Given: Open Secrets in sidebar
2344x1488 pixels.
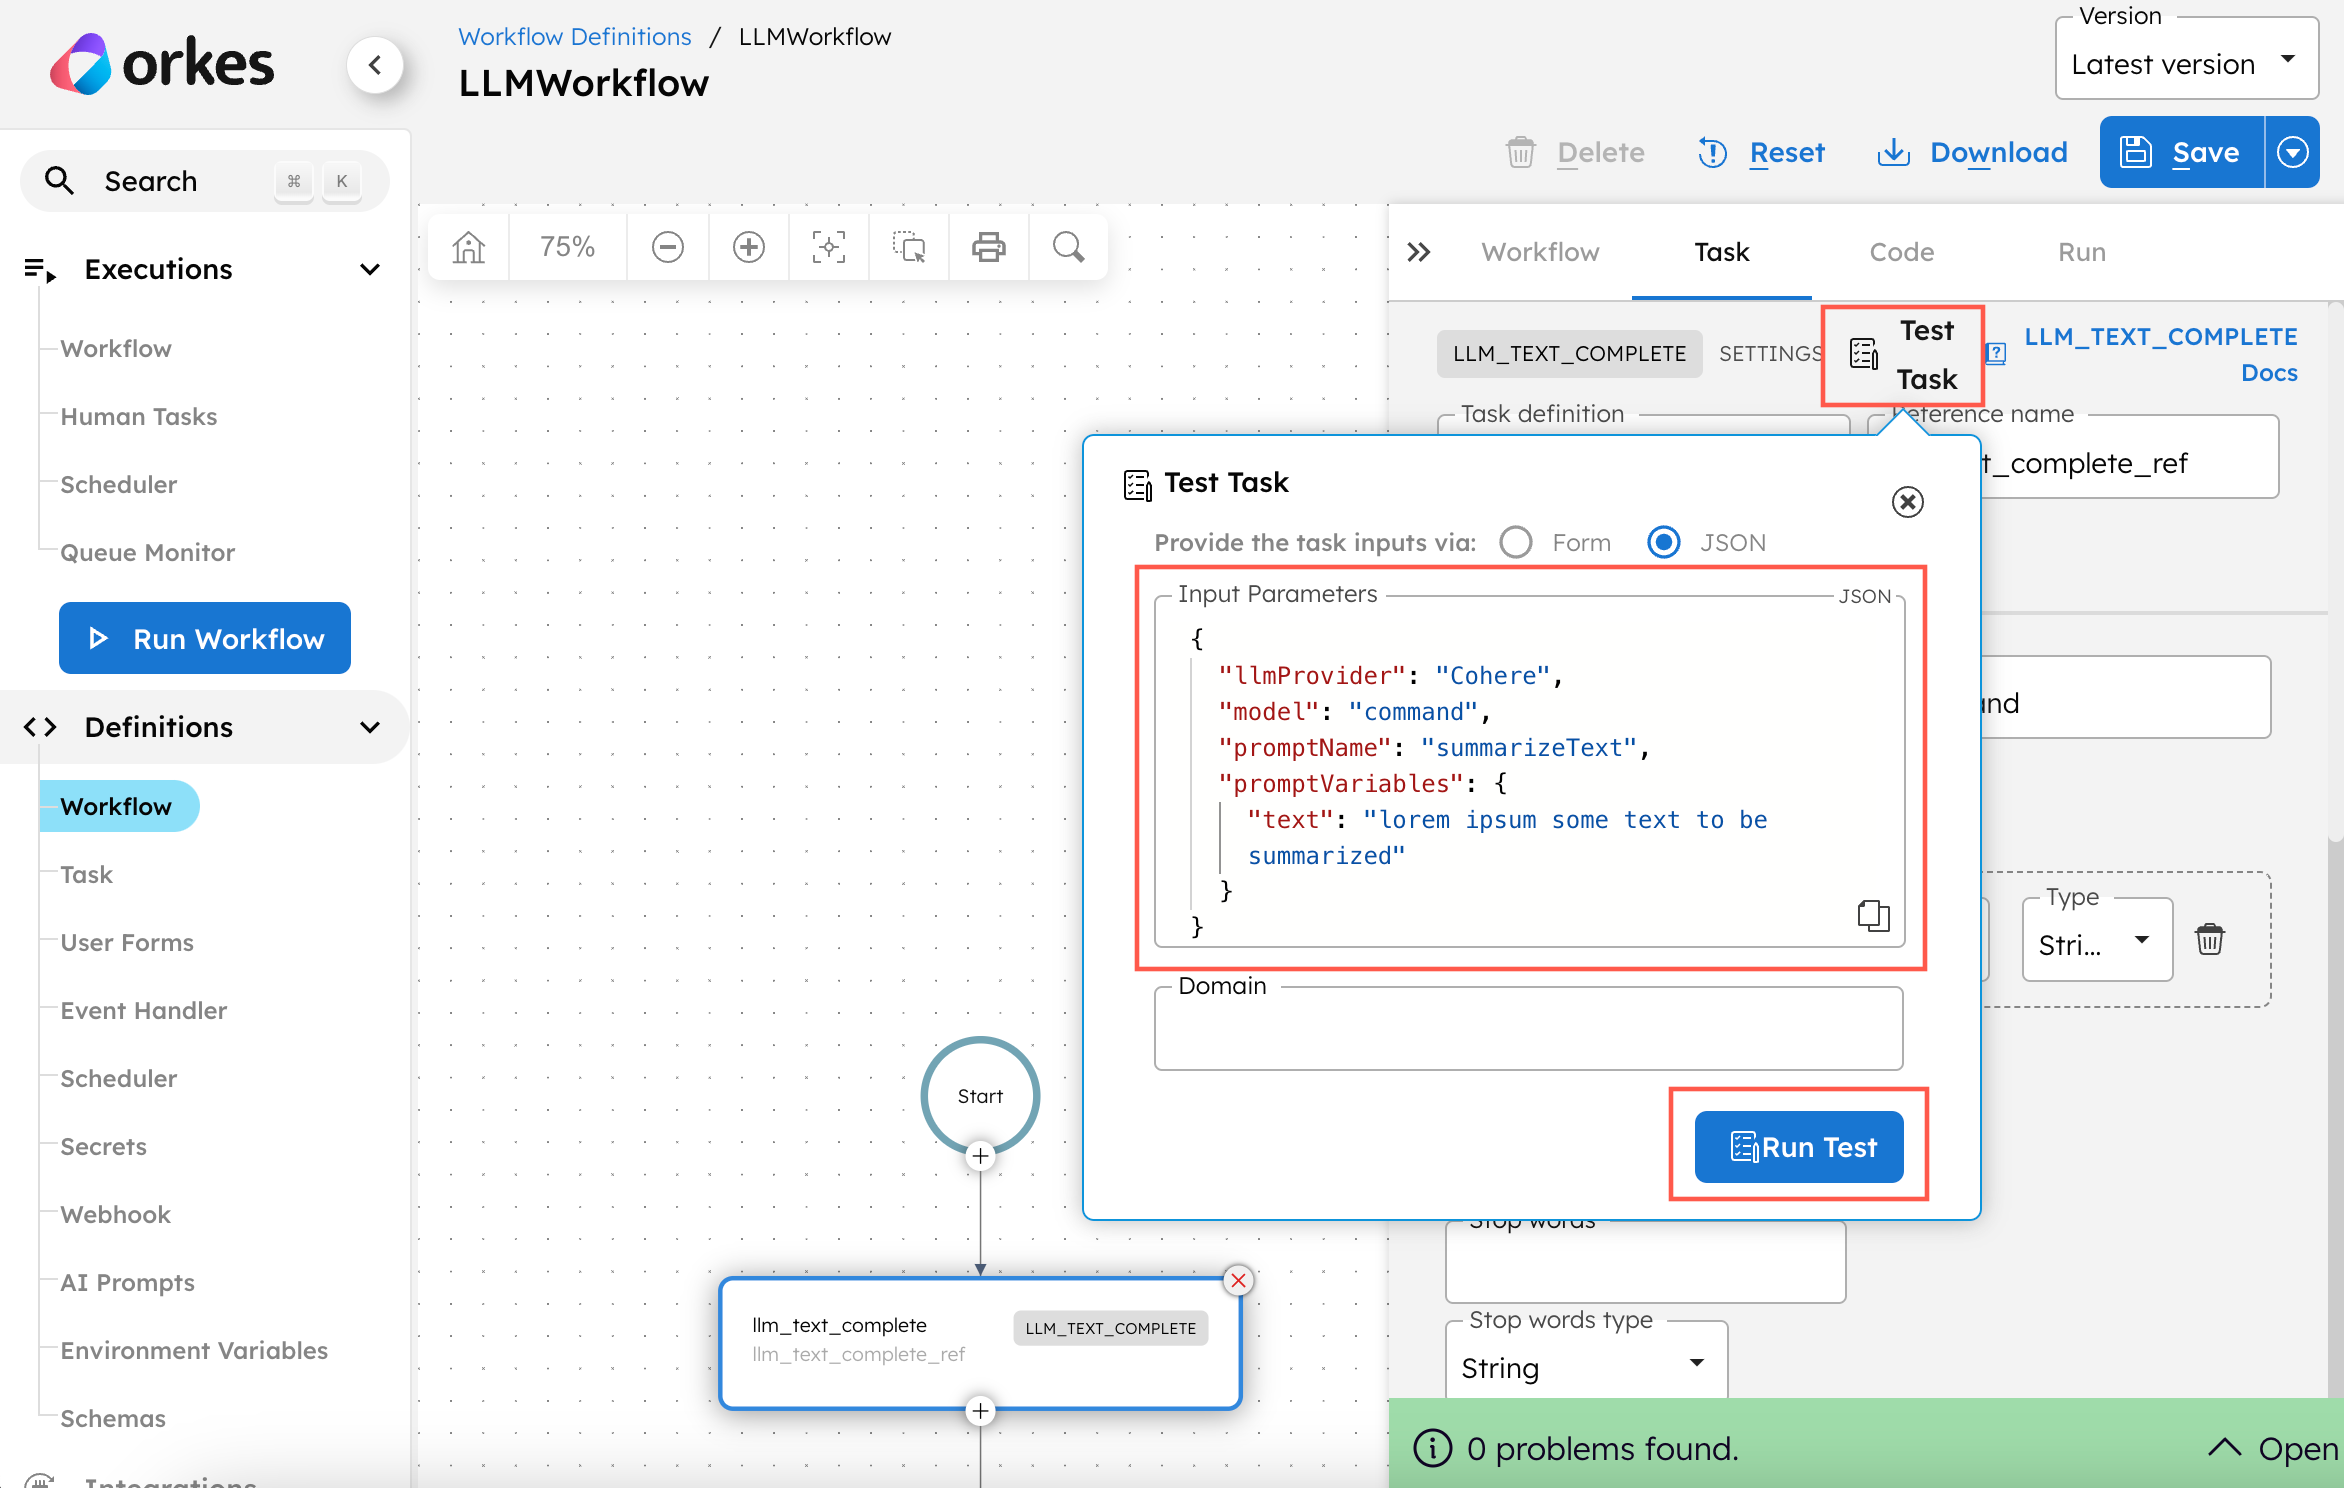Looking at the screenshot, I should pyautogui.click(x=104, y=1146).
